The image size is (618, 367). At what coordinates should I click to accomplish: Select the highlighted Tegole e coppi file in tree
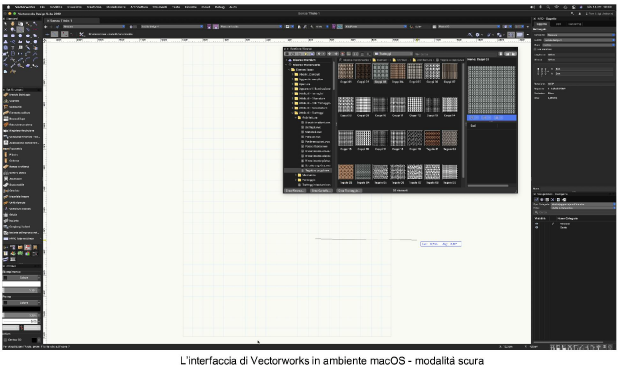[308, 170]
